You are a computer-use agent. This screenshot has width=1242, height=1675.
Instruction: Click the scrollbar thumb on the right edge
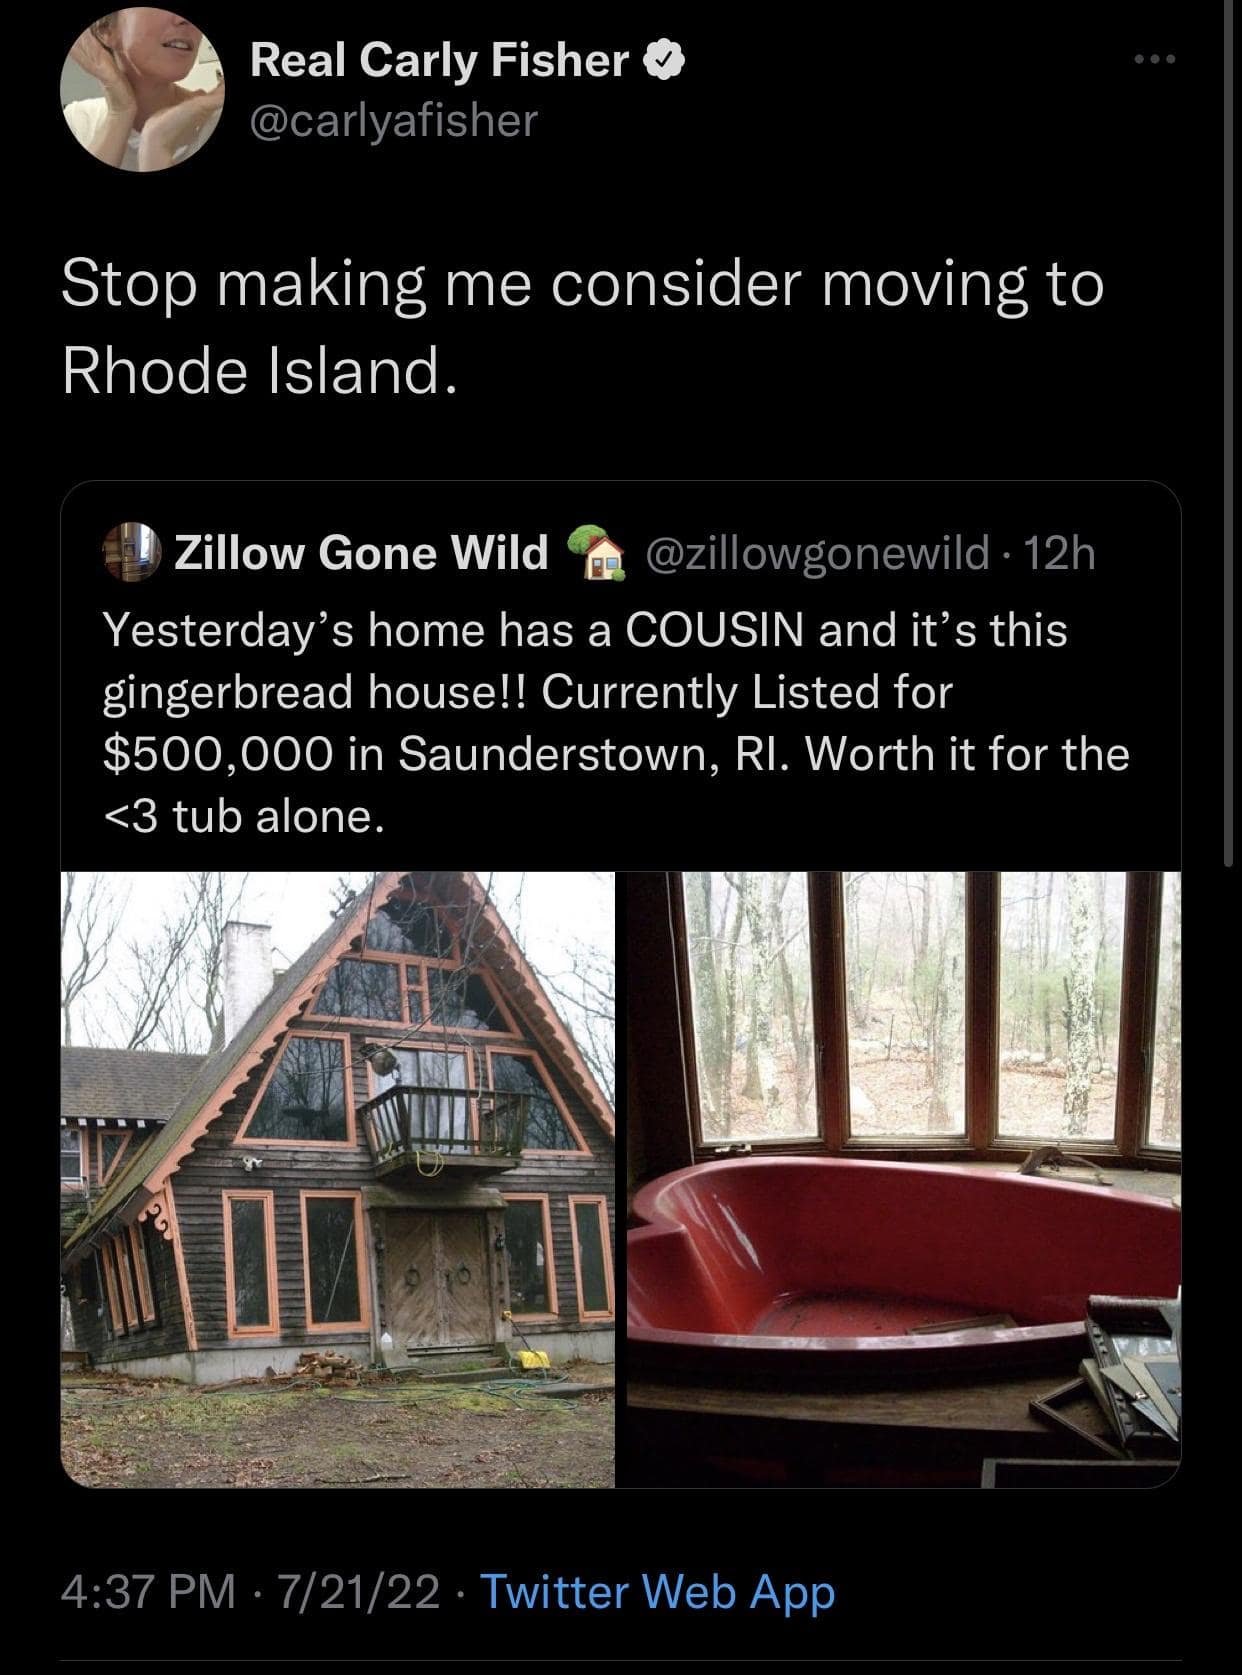(1228, 430)
